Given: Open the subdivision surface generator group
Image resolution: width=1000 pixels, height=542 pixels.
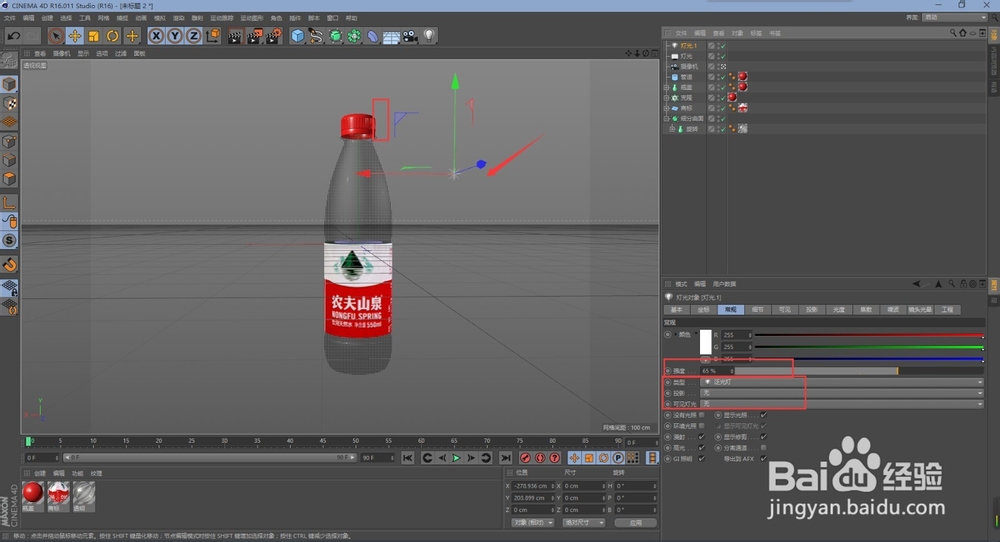Looking at the screenshot, I should (x=335, y=36).
